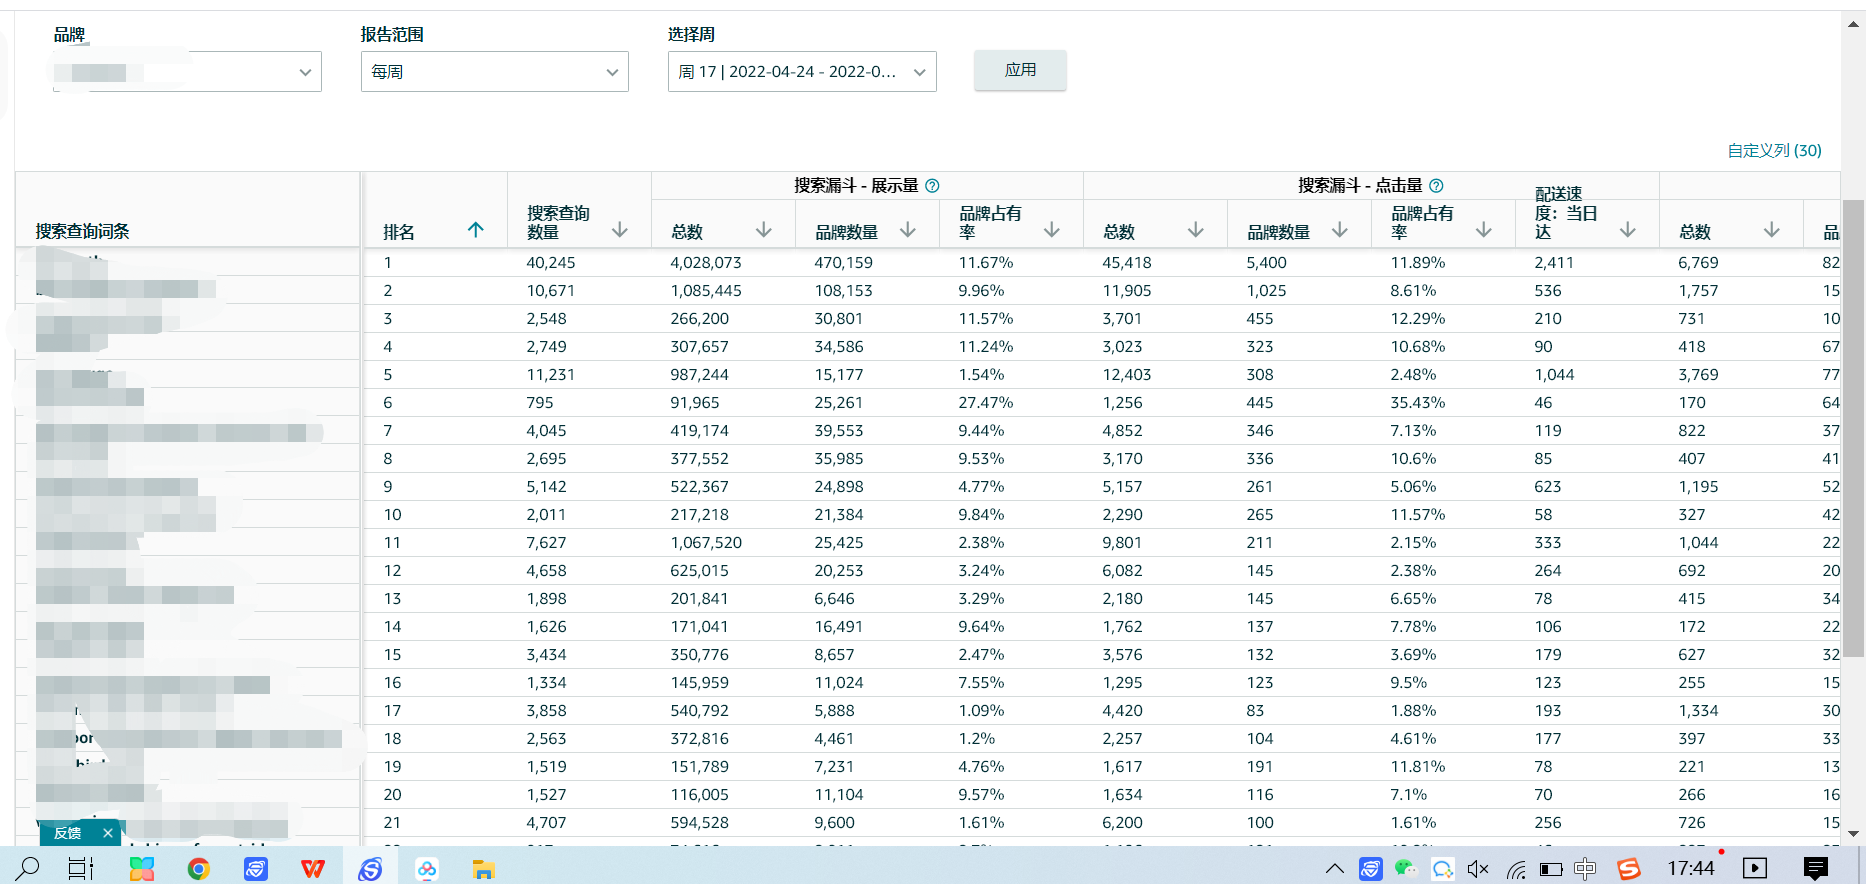1866x884 pixels.
Task: Sort 展示量 品牌数量 column arrow
Action: (x=908, y=230)
